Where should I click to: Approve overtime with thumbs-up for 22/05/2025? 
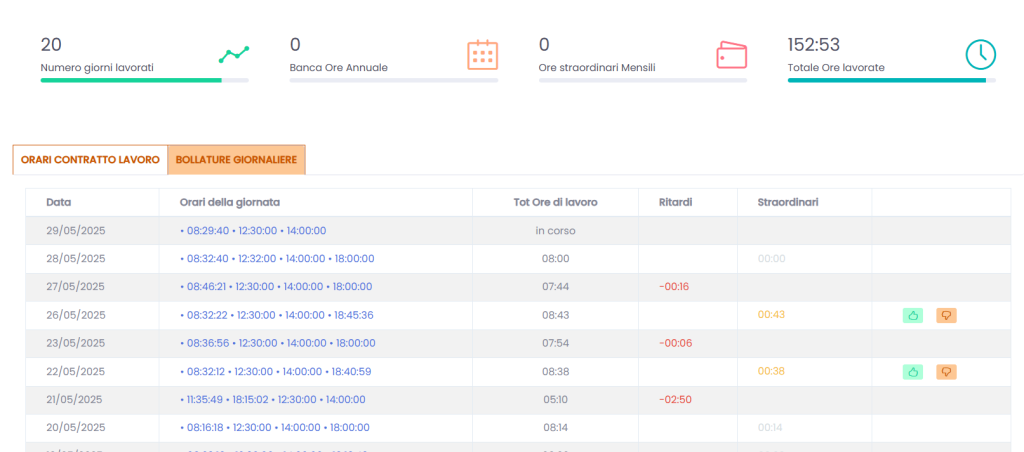[913, 372]
